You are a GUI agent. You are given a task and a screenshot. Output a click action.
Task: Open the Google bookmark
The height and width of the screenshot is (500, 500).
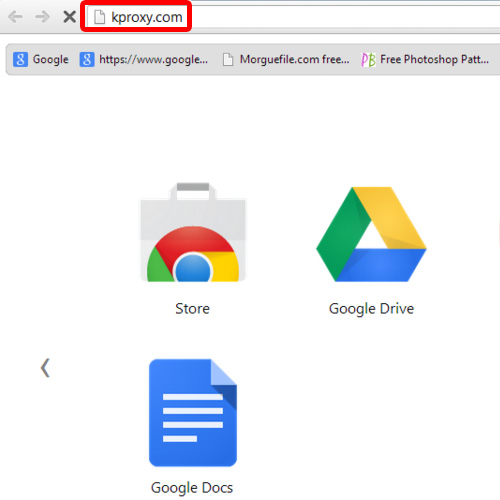pos(41,60)
